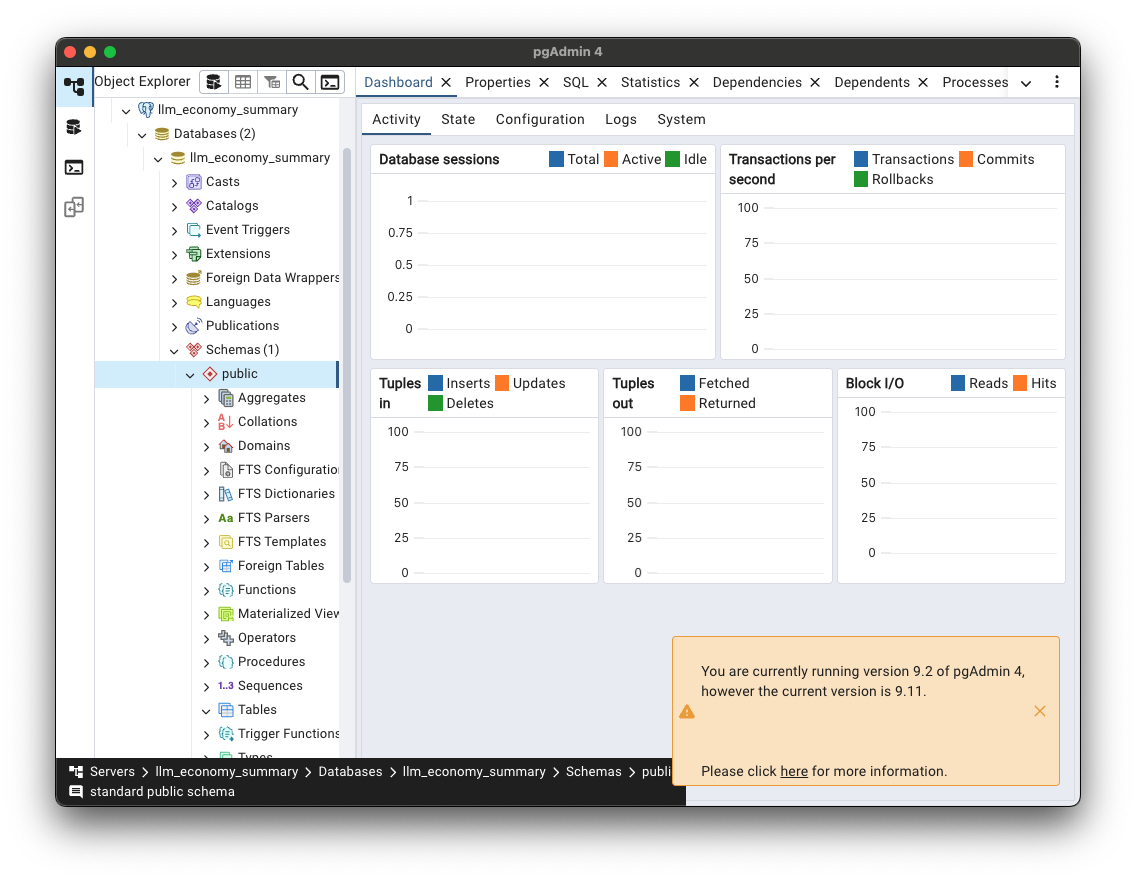The height and width of the screenshot is (880, 1136).
Task: Click the Sequences 1..3 icon
Action: 226,685
